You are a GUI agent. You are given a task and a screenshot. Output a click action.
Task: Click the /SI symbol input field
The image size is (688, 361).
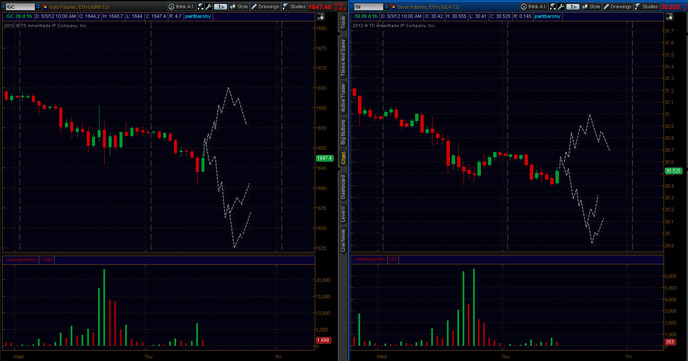click(x=369, y=7)
